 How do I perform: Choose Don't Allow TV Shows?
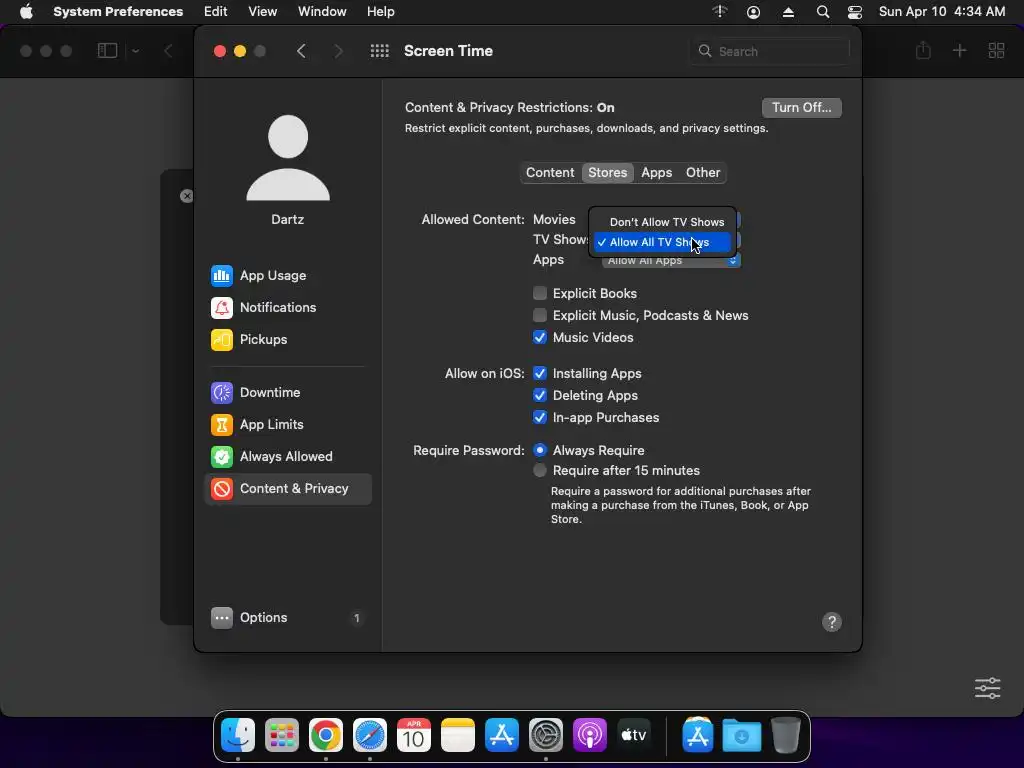click(x=662, y=222)
